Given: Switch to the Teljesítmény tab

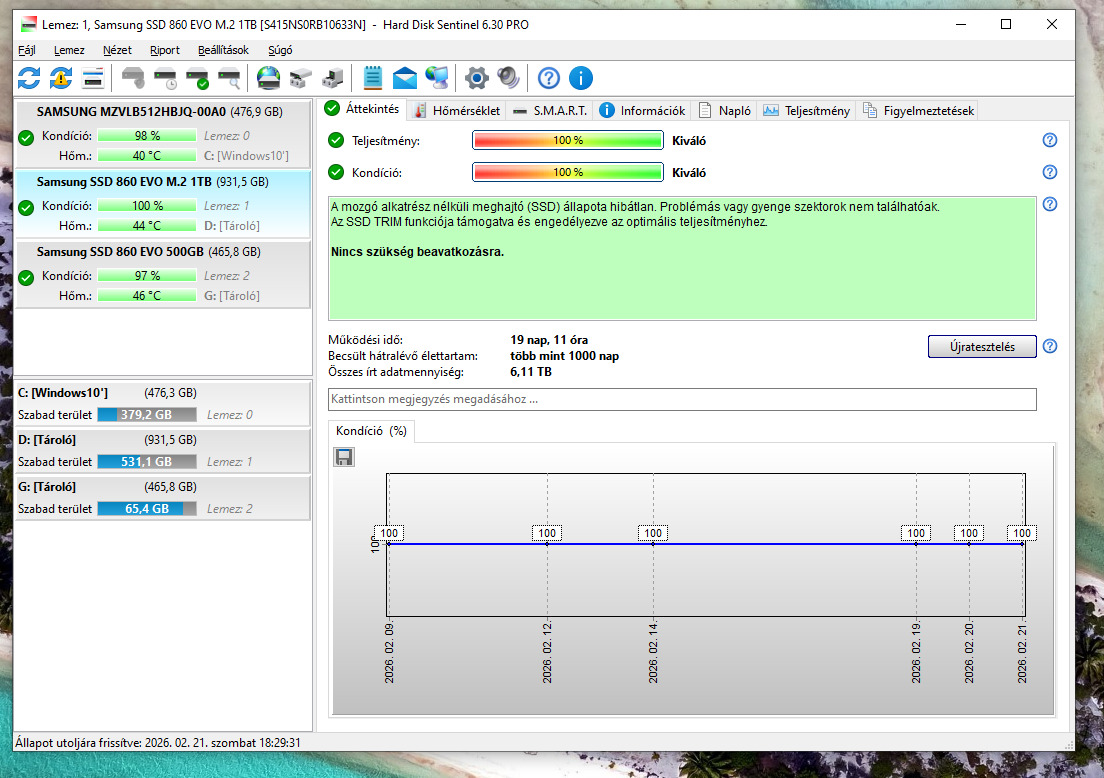Looking at the screenshot, I should click(807, 111).
